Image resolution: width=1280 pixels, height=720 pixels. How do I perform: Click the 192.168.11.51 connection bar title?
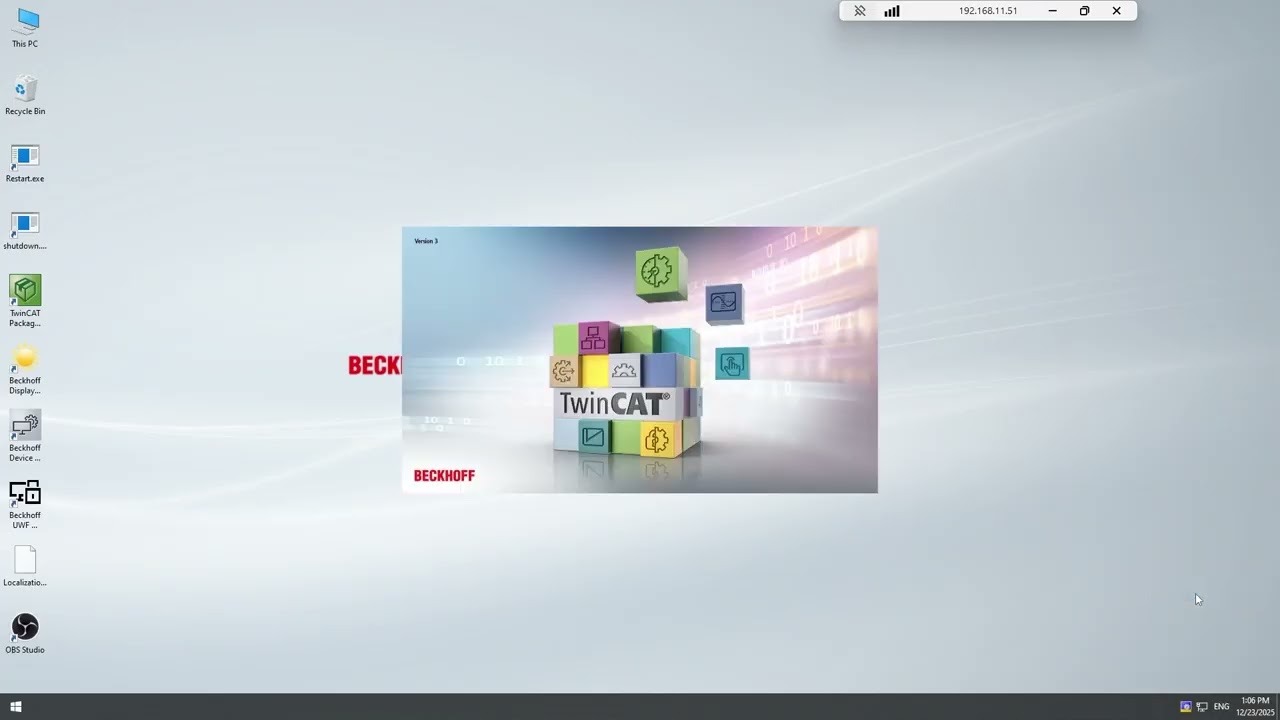point(988,11)
